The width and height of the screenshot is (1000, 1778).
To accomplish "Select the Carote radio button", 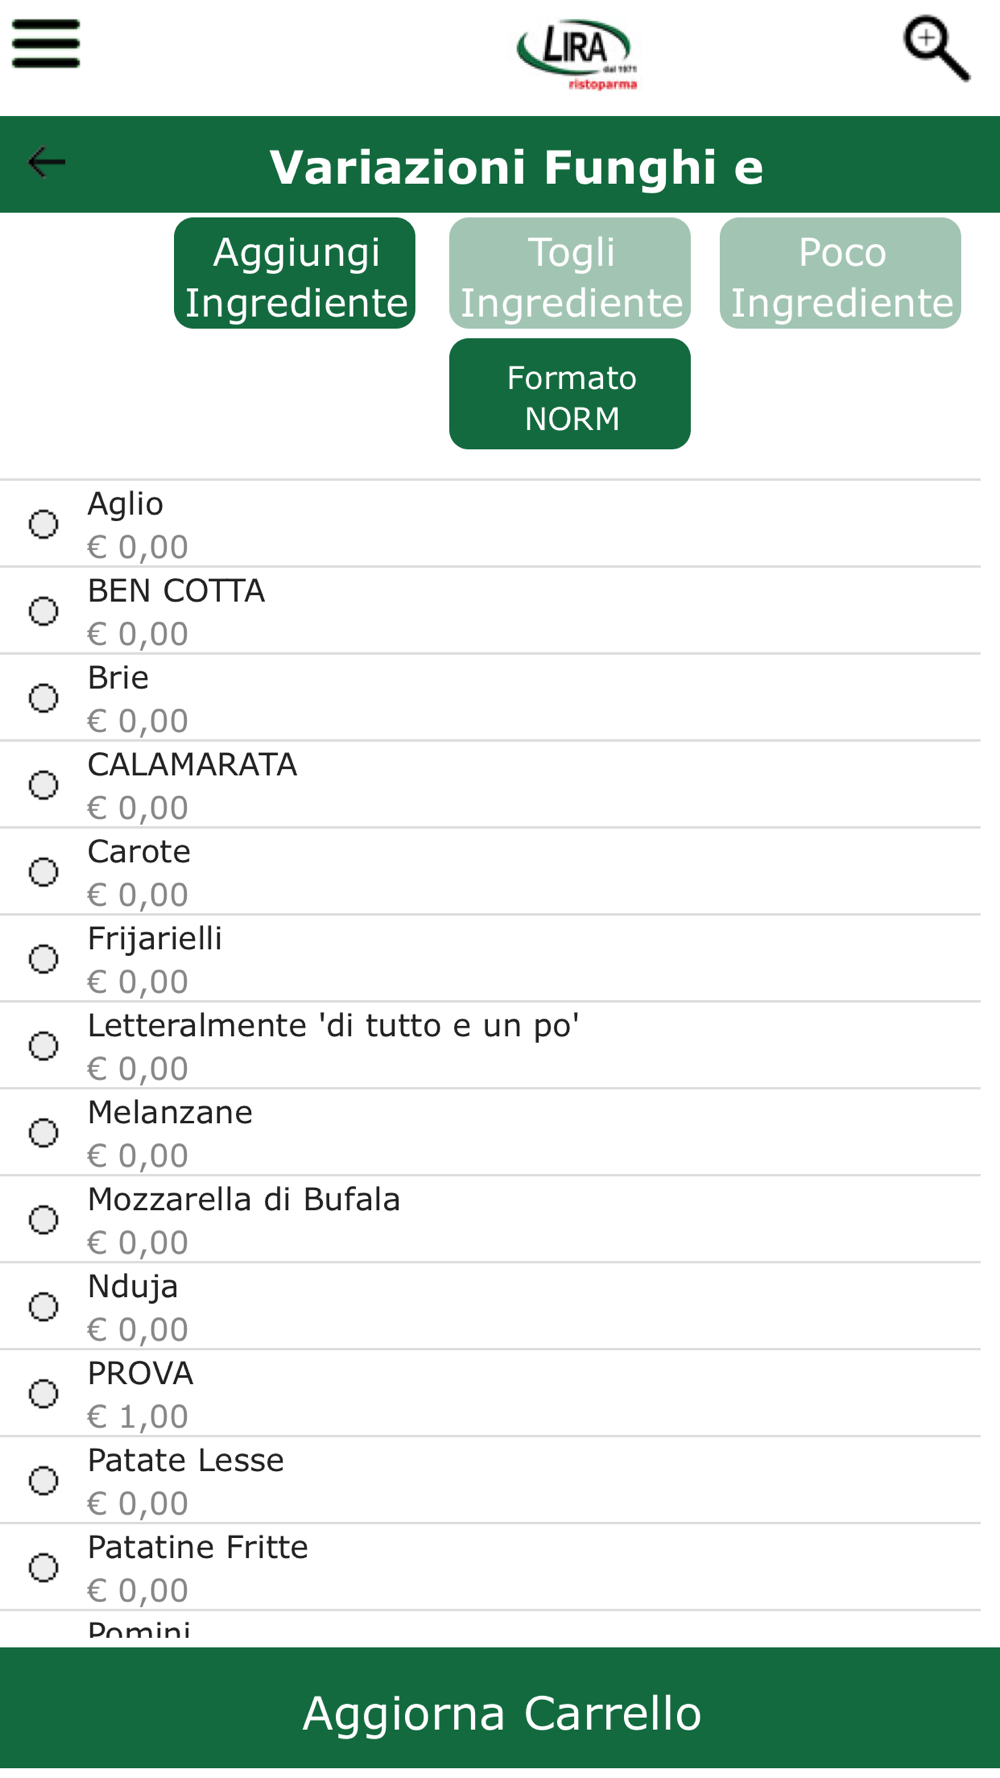I will coord(43,872).
